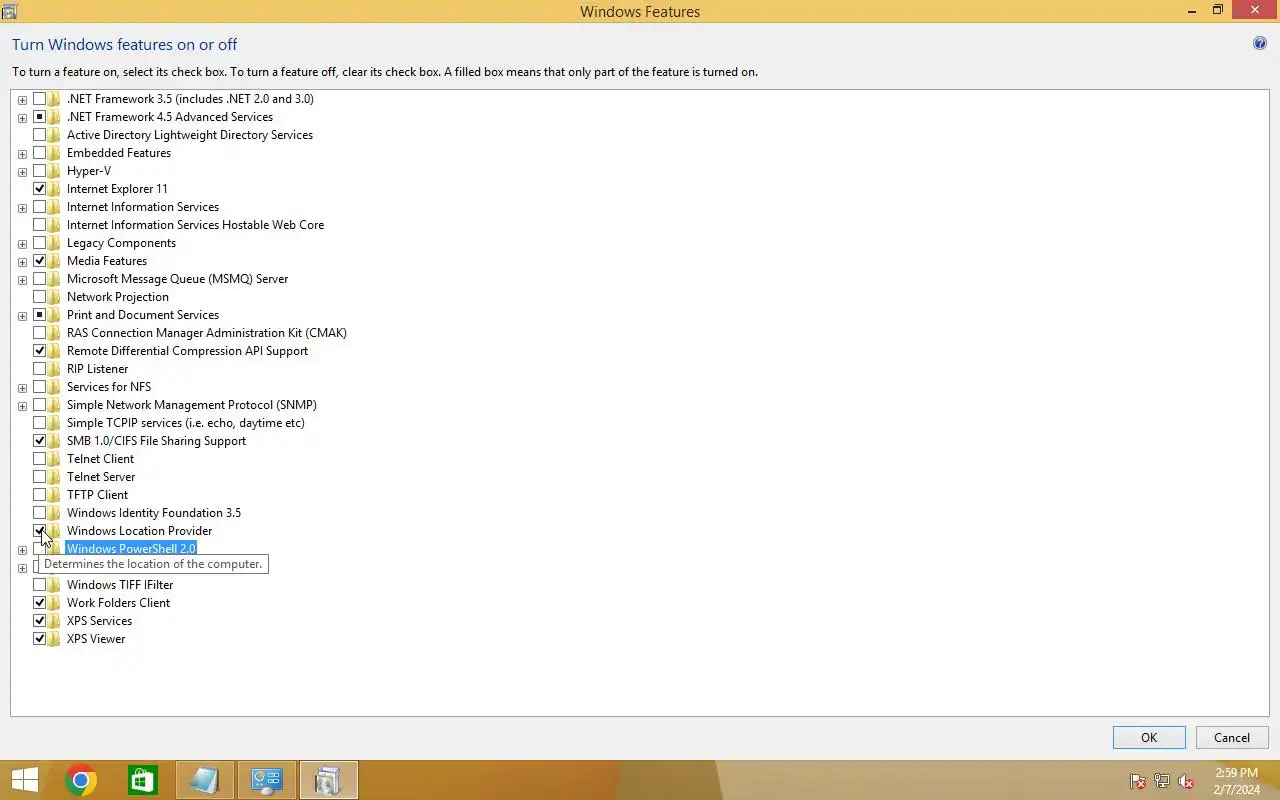This screenshot has width=1280, height=800.
Task: Select Windows Identity Foundation 3.5 label
Action: 154,513
